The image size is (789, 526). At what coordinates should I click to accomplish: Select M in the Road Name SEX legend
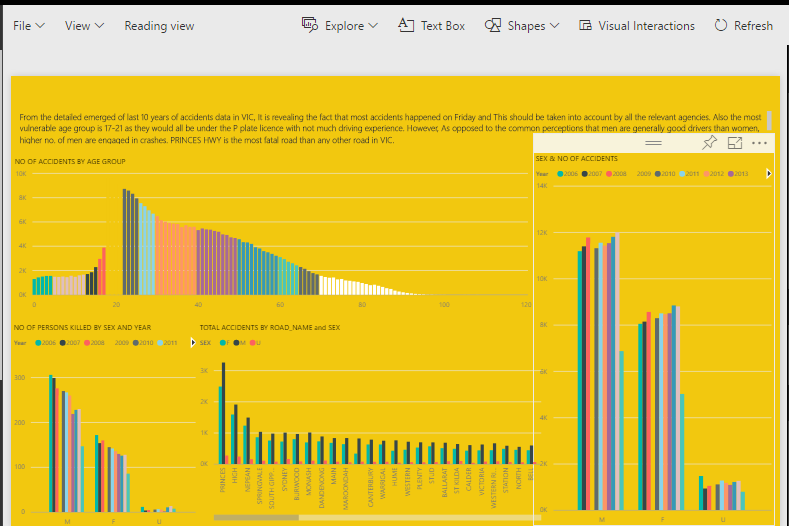click(240, 343)
